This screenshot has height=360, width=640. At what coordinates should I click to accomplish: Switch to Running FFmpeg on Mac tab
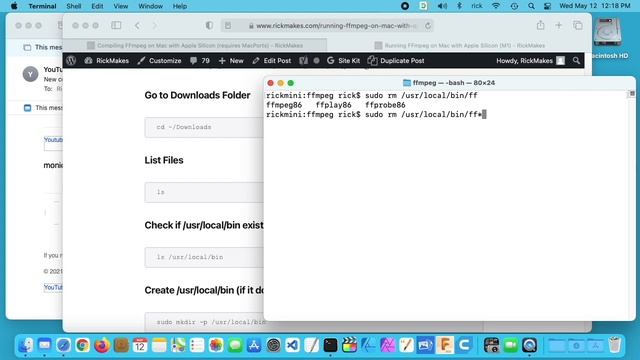[x=460, y=45]
